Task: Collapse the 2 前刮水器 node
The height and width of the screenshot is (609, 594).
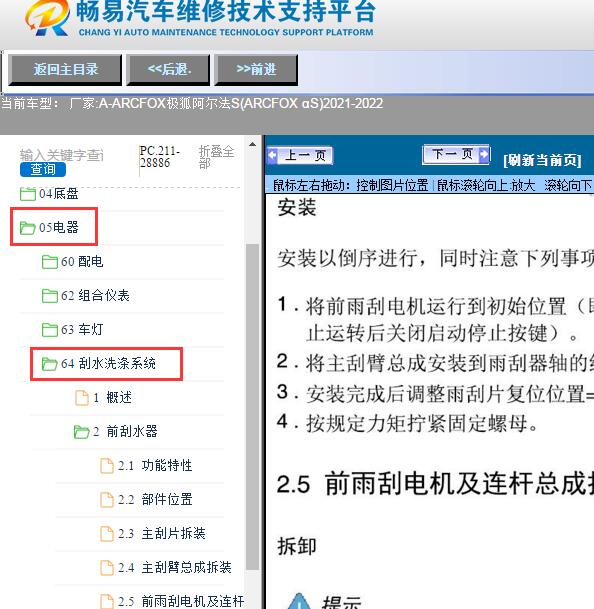Action: pyautogui.click(x=125, y=431)
